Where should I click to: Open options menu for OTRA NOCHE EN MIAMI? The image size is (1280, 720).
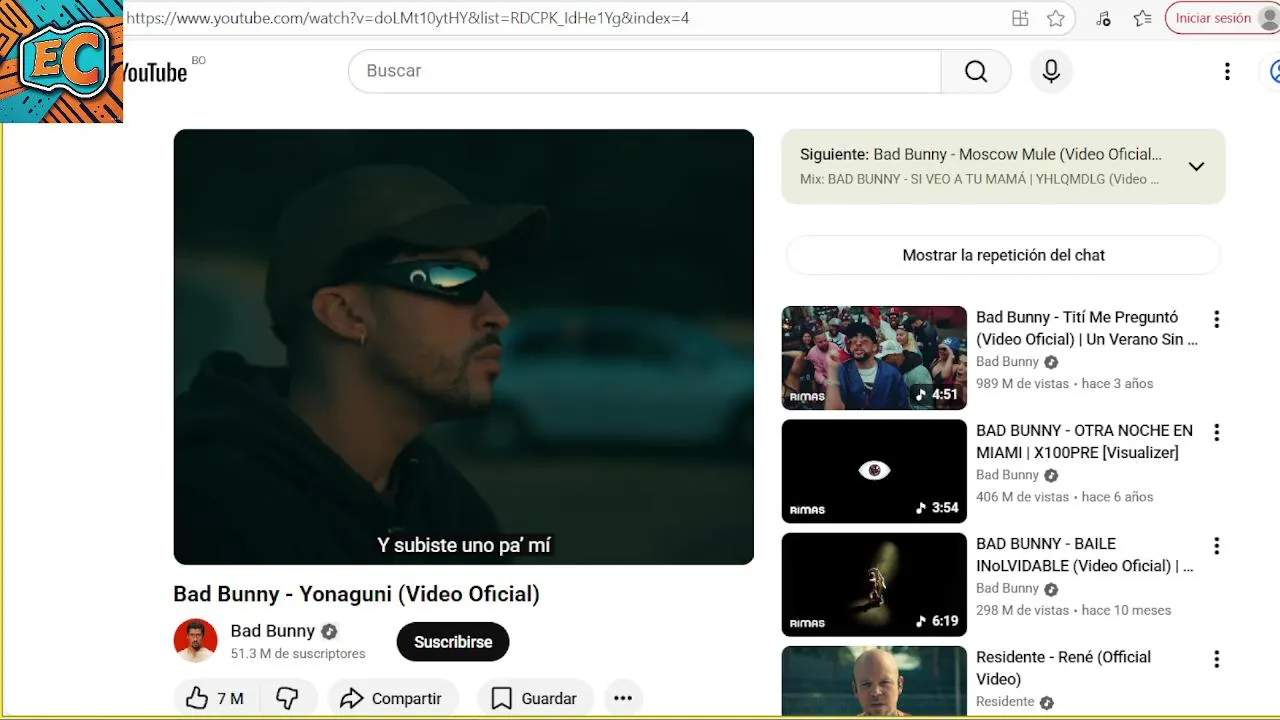tap(1216, 432)
